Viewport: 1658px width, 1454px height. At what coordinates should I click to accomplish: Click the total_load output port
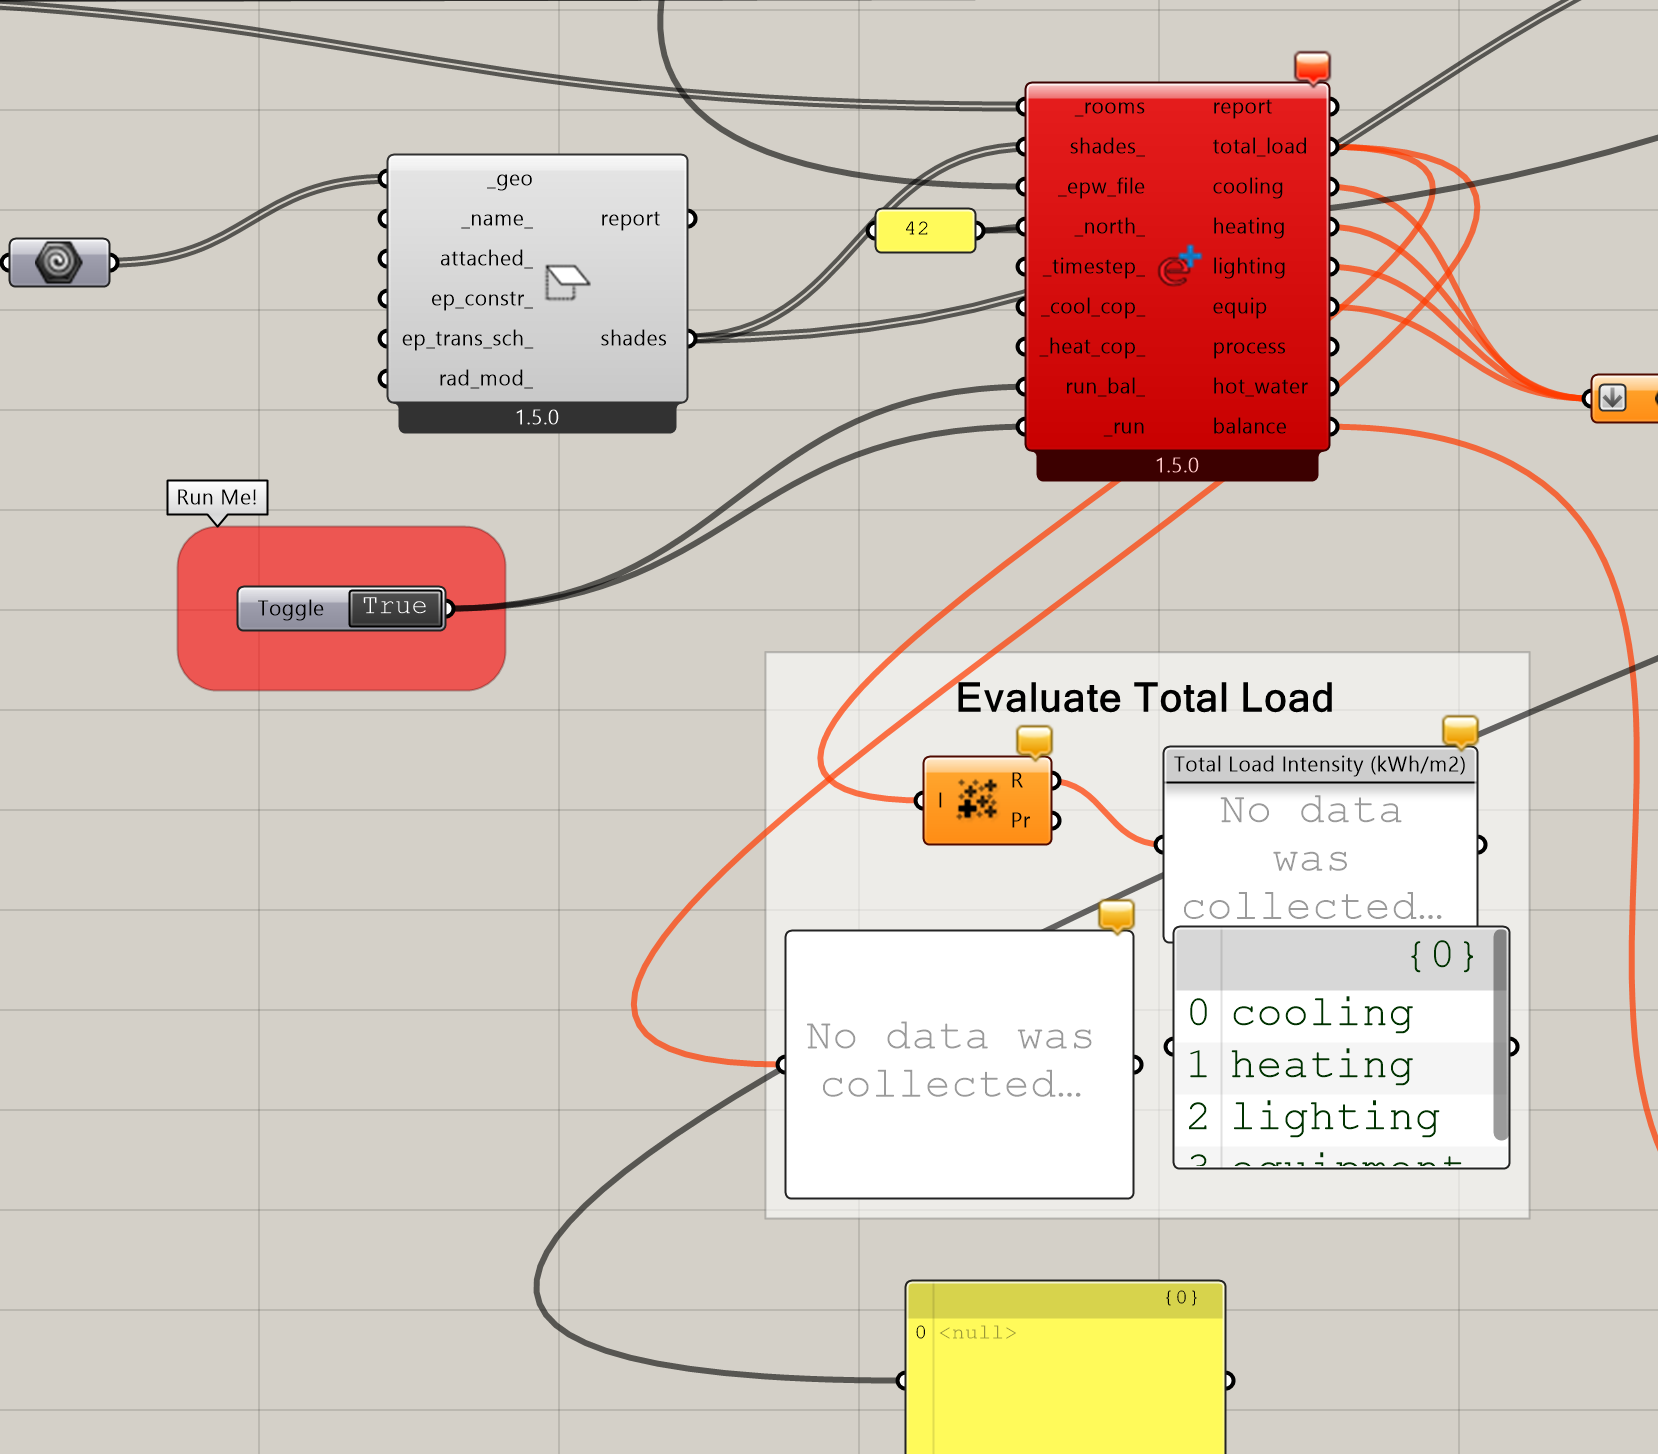tap(1334, 147)
